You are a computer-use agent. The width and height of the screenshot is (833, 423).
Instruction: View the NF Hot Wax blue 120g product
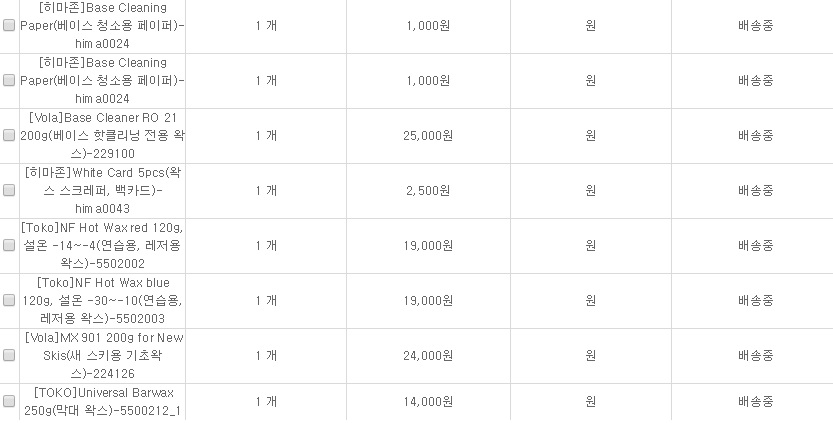click(x=104, y=301)
